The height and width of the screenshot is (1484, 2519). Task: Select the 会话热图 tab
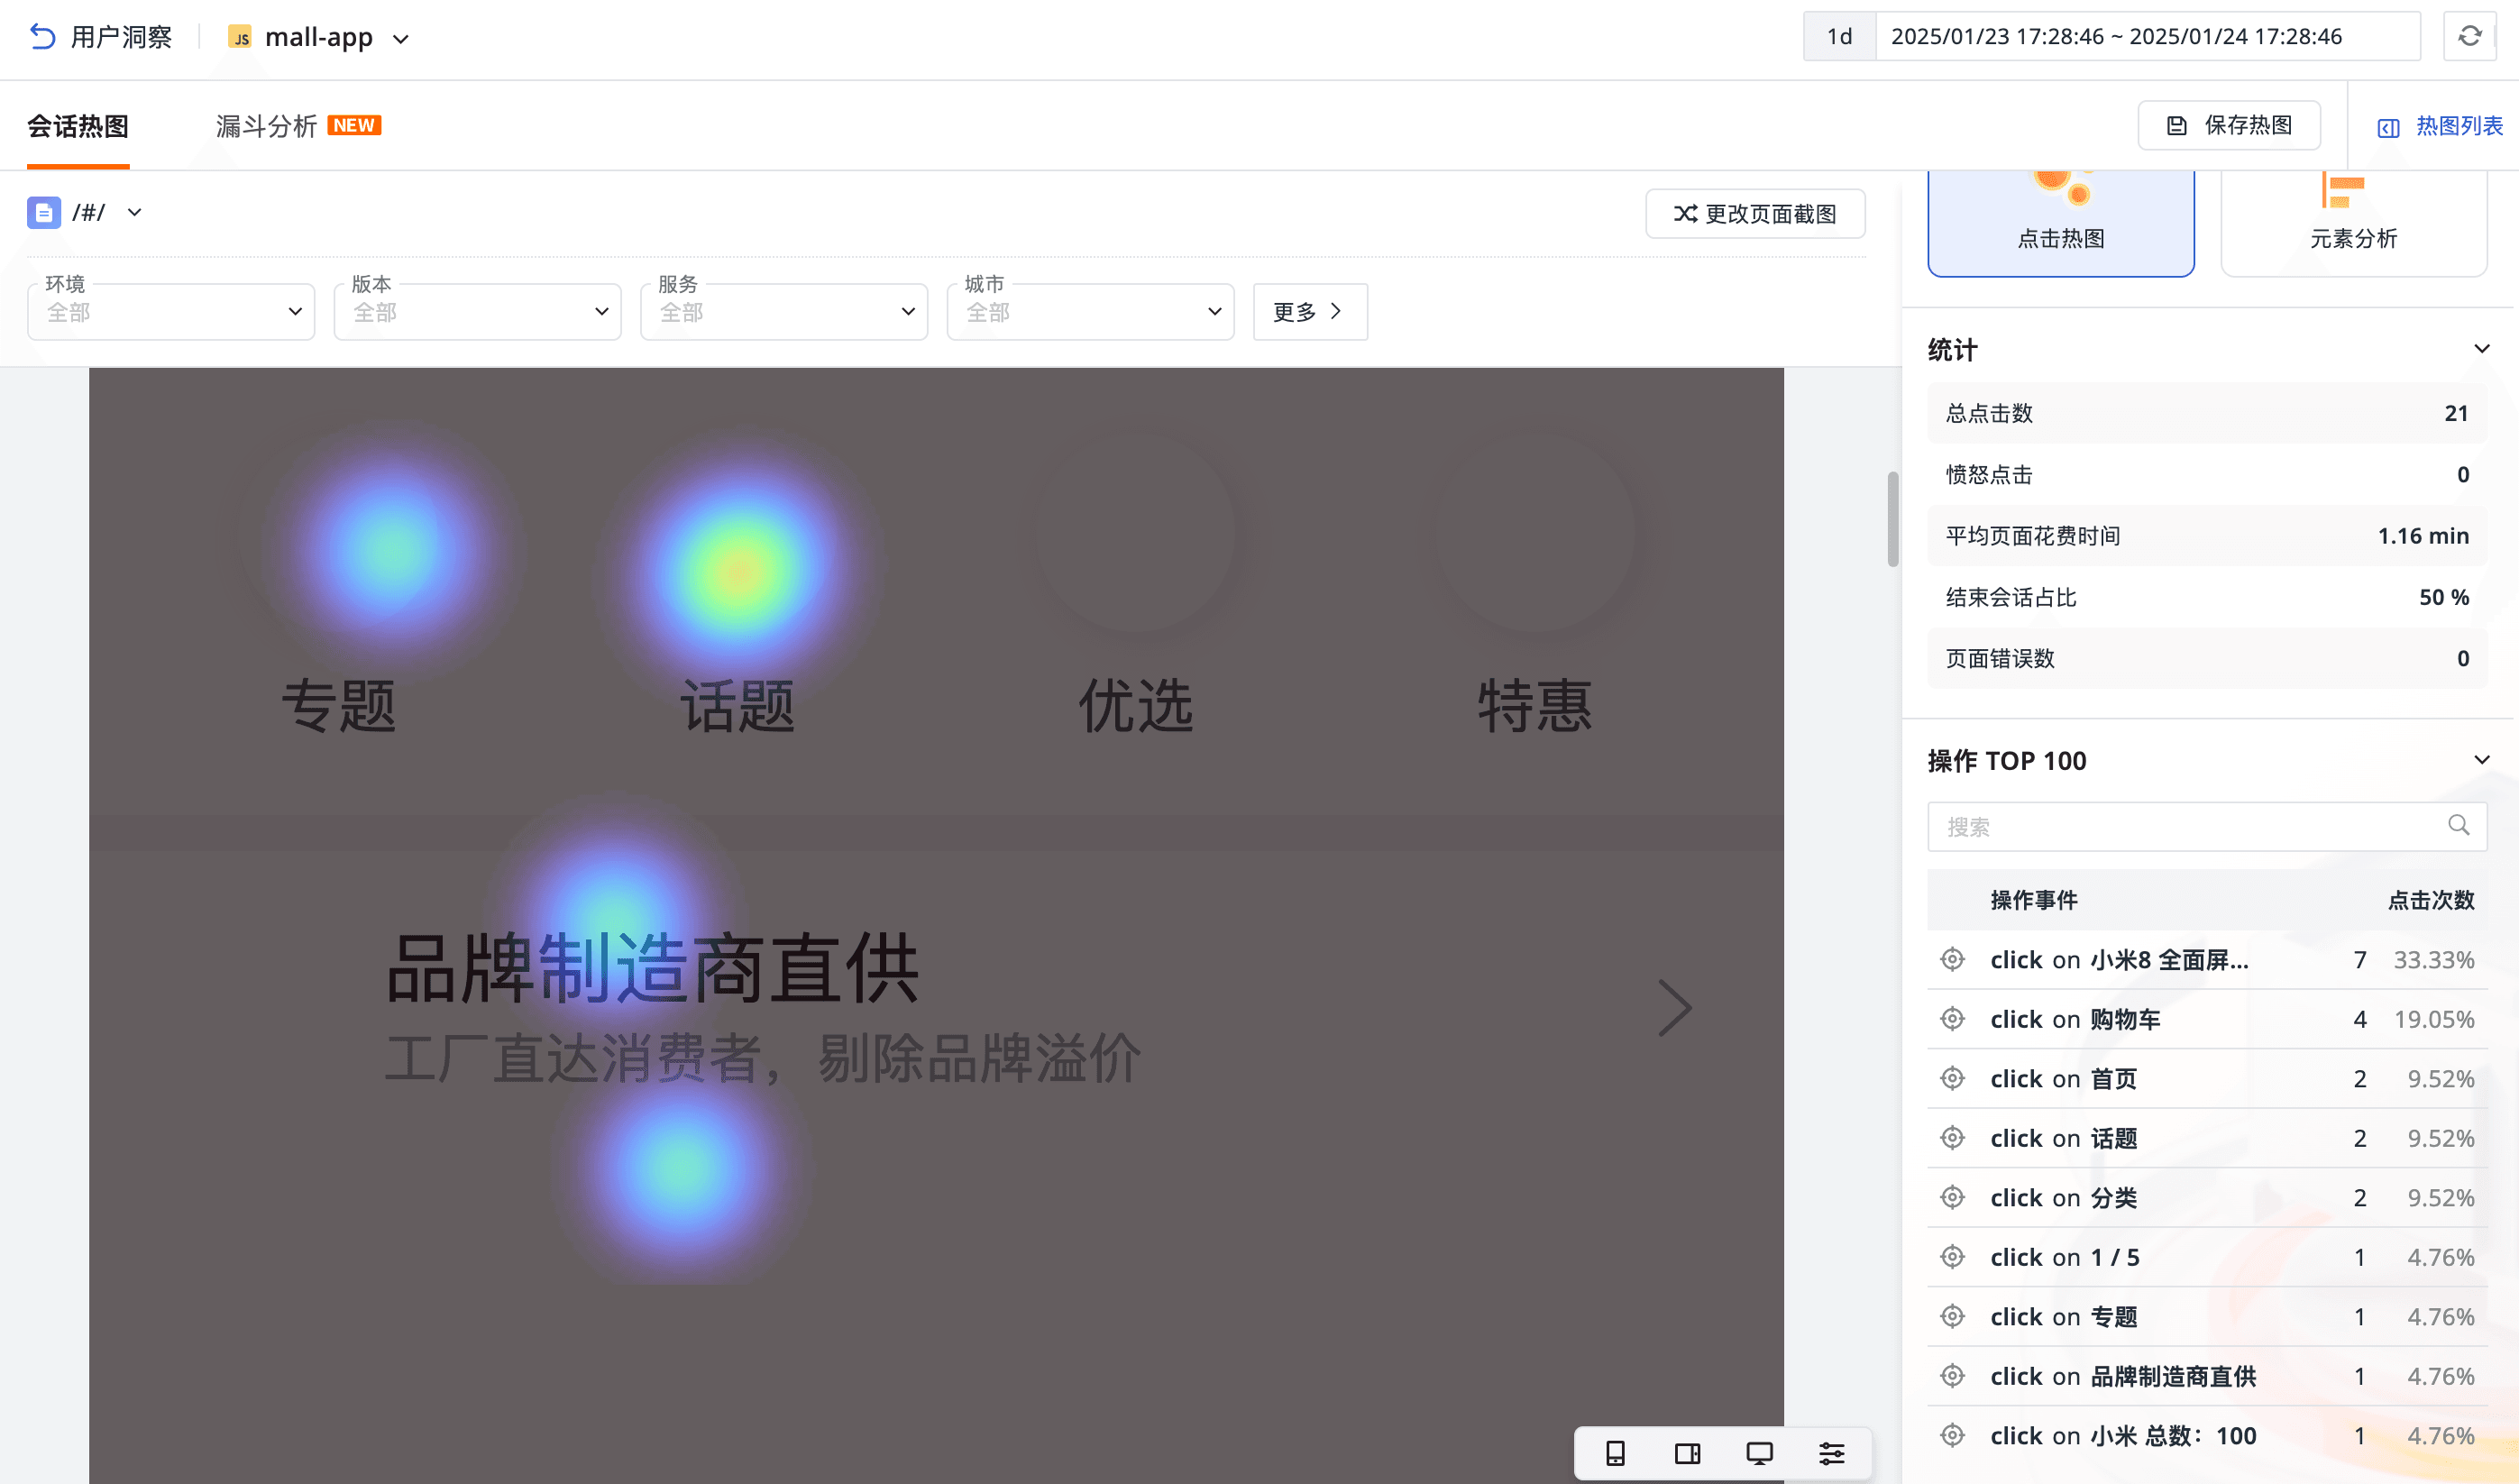pyautogui.click(x=78, y=126)
